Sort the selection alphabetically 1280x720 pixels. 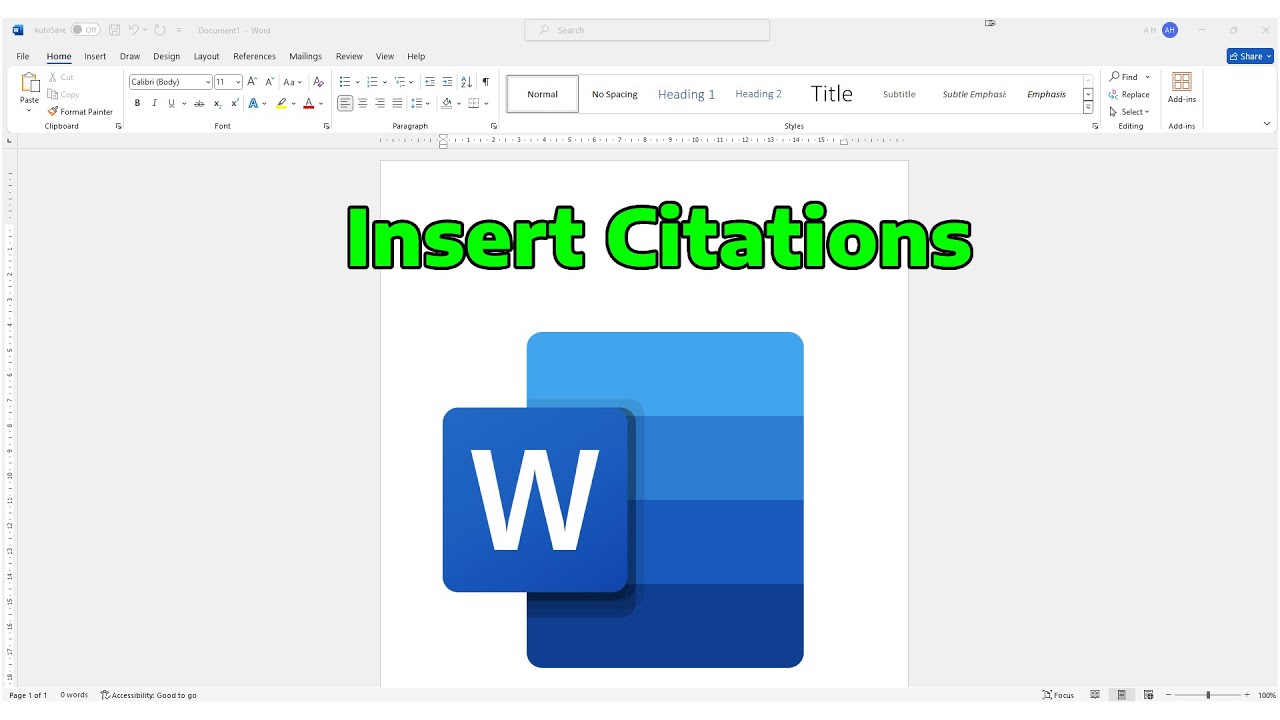click(x=466, y=82)
